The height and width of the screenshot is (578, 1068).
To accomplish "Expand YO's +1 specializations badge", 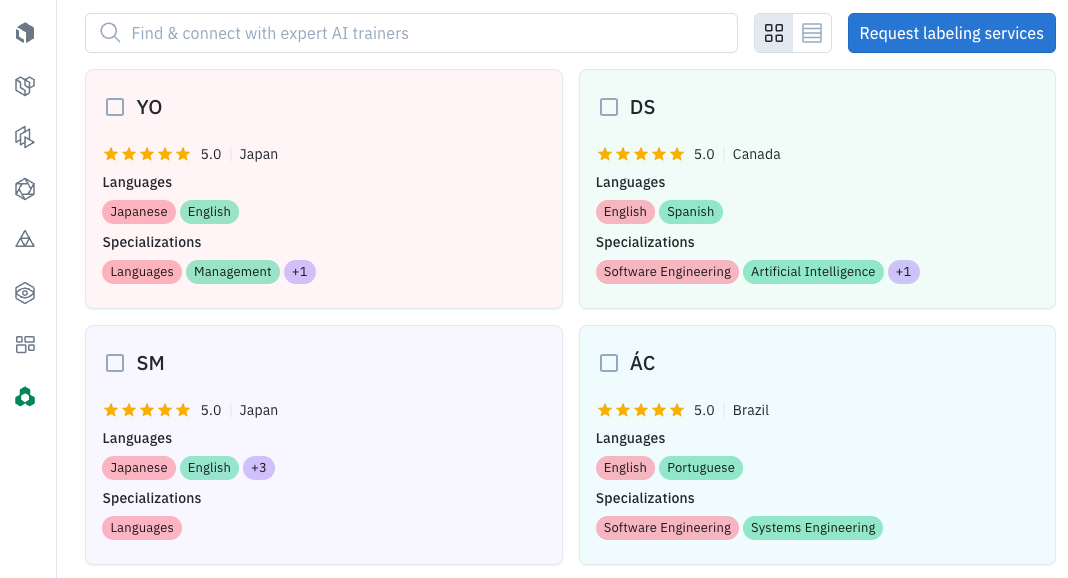I will pyautogui.click(x=300, y=272).
